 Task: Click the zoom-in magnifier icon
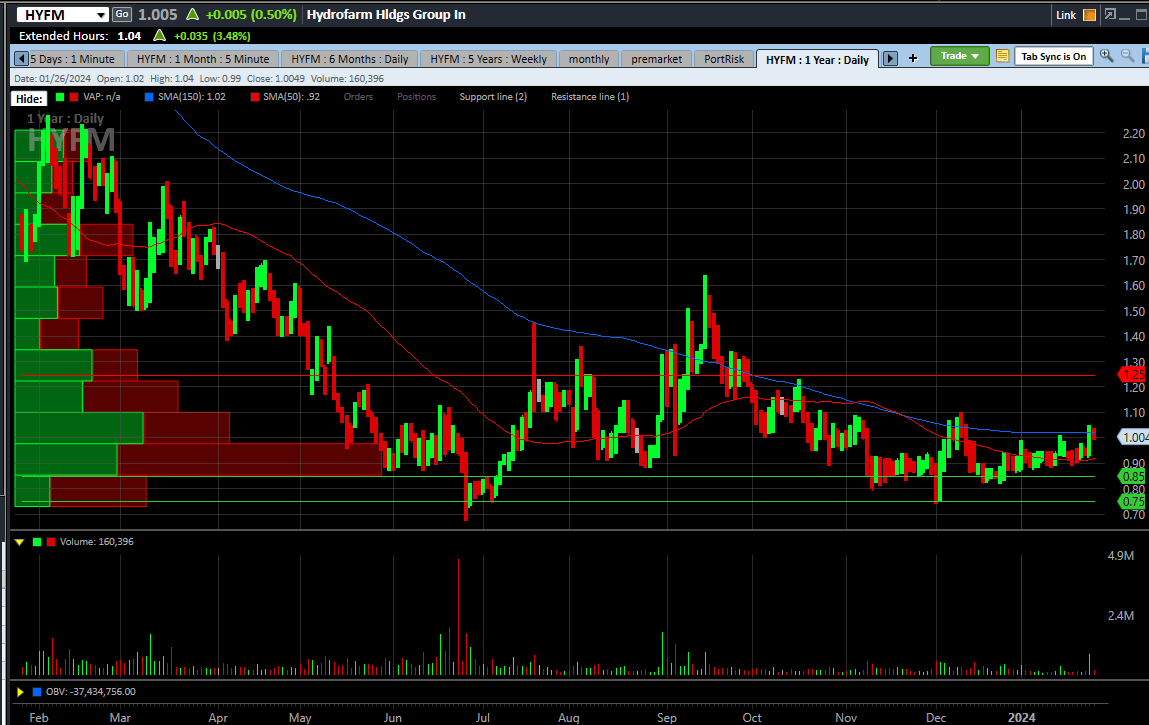coord(1105,55)
